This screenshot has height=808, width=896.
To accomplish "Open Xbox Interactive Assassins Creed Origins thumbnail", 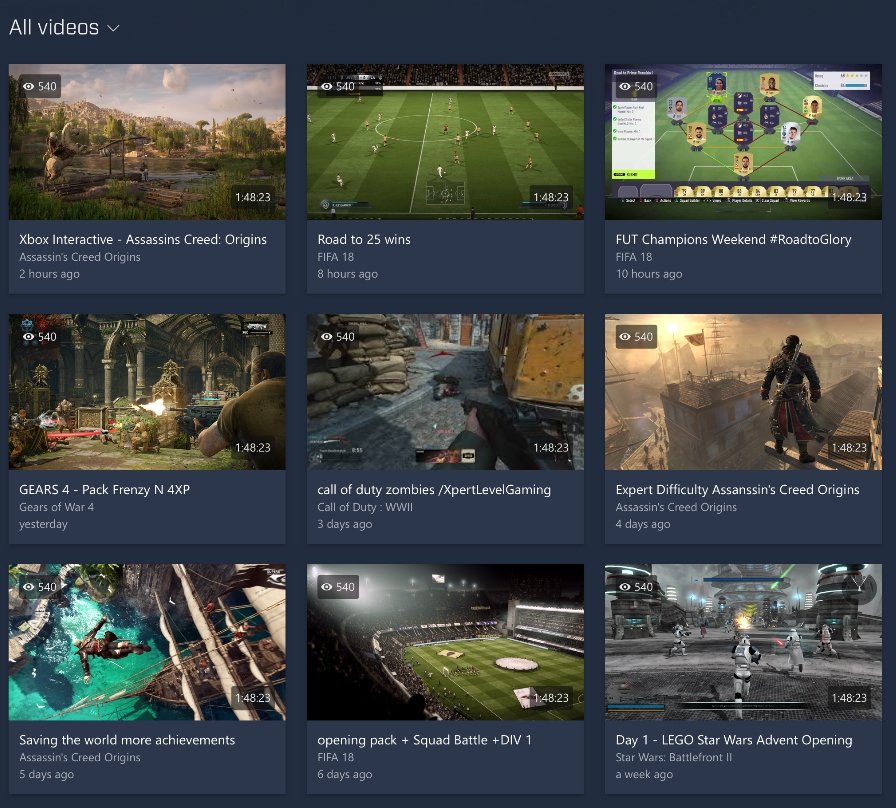I will 147,142.
